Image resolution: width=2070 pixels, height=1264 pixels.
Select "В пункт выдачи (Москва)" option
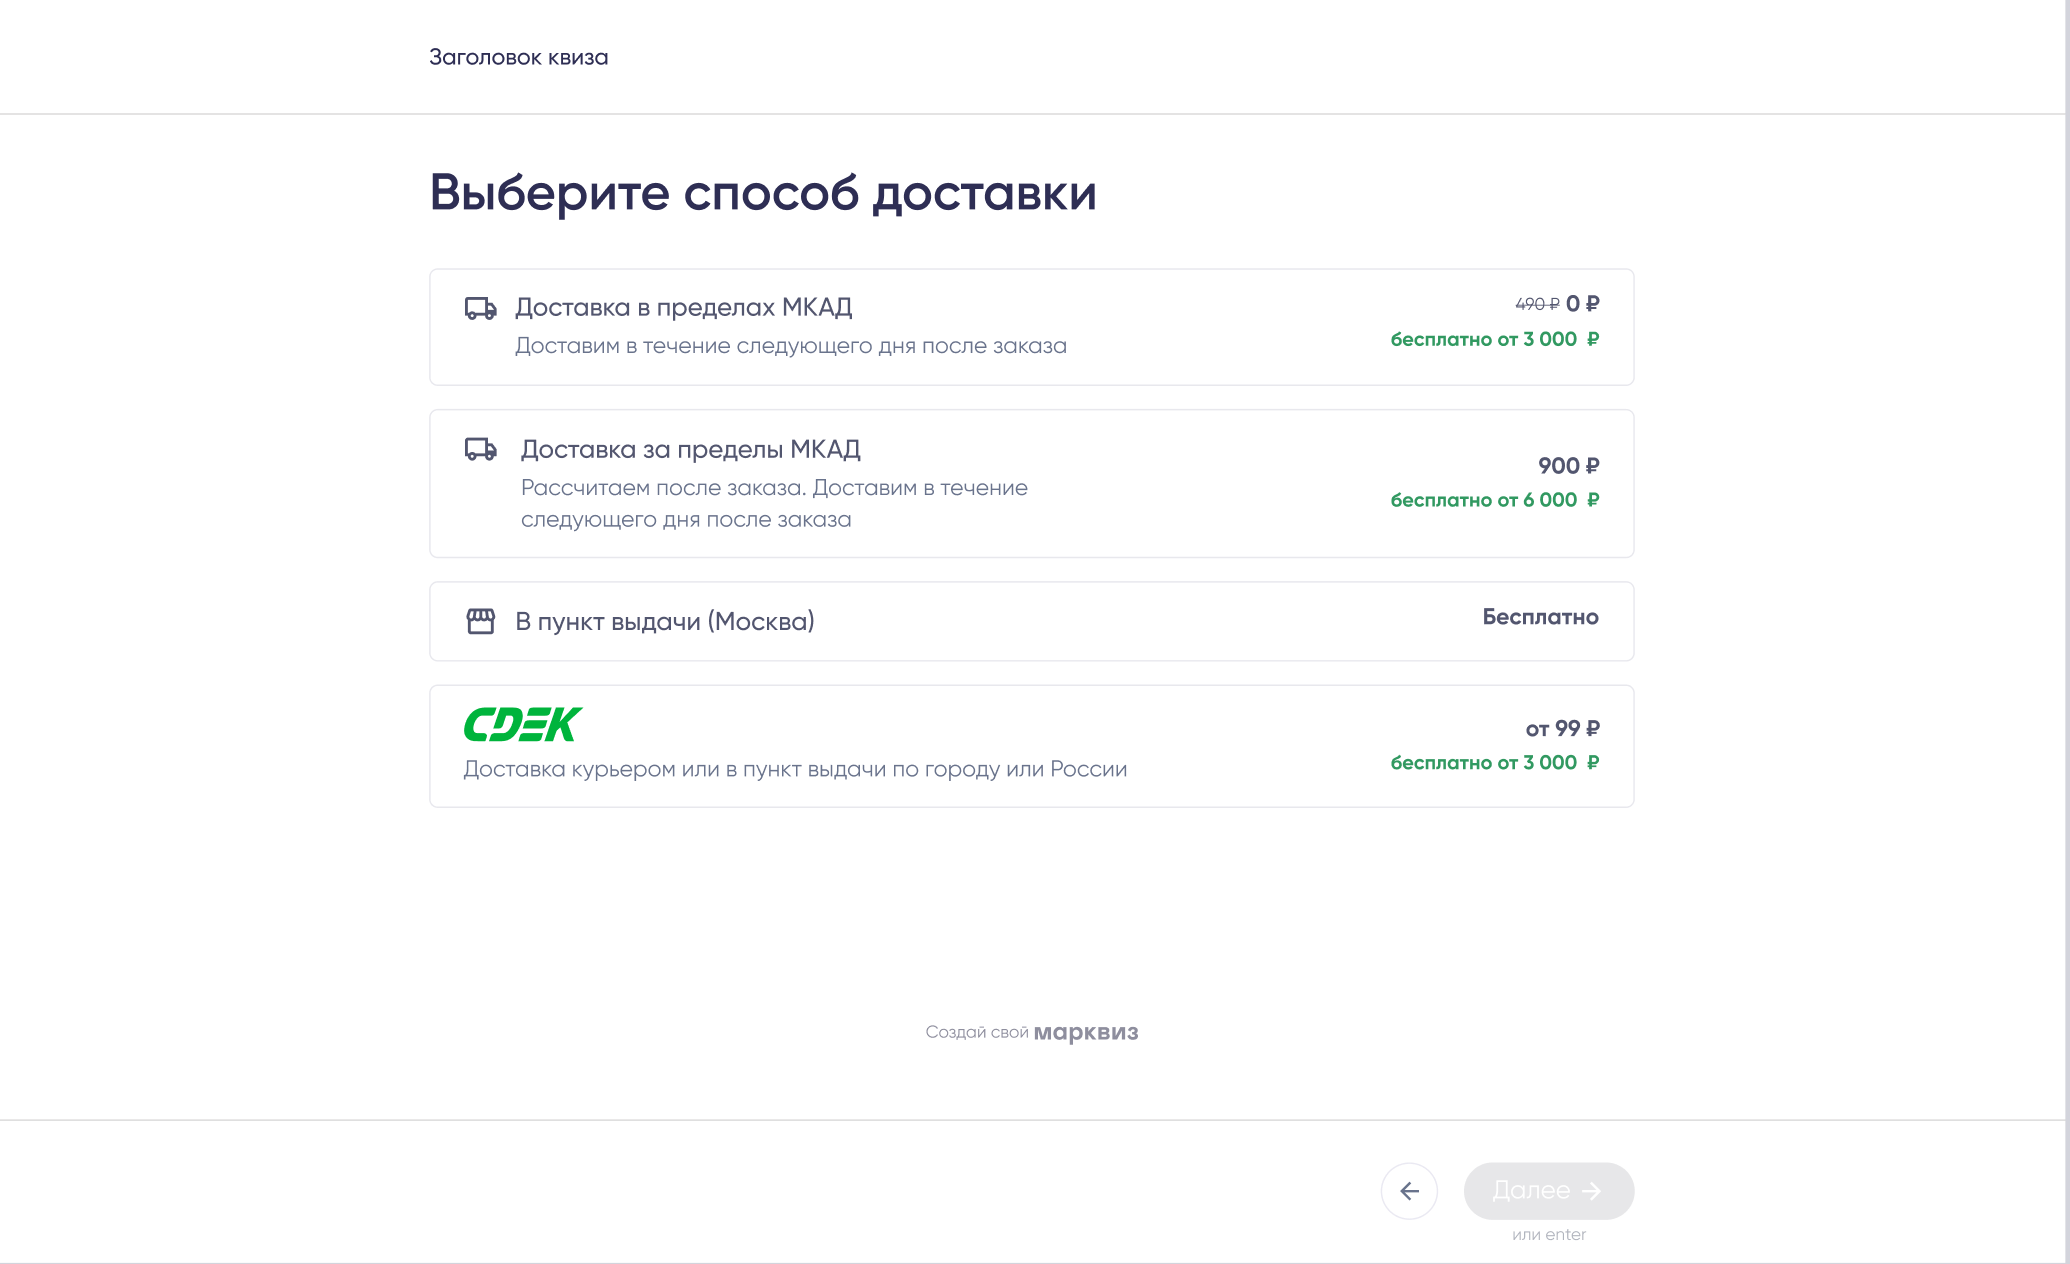[x=664, y=622]
